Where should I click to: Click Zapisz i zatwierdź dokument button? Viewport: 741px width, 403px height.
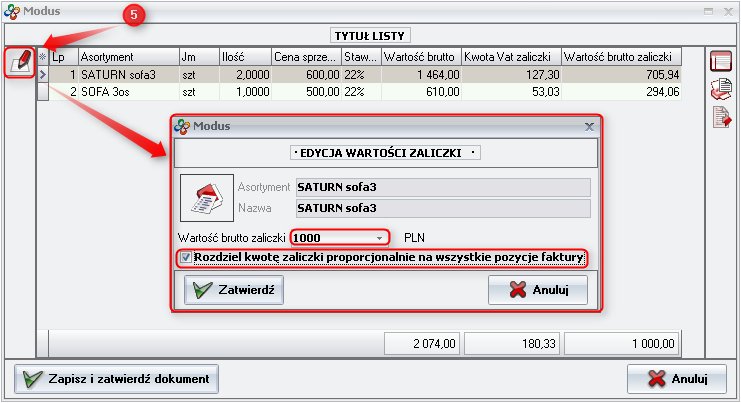[x=116, y=379]
